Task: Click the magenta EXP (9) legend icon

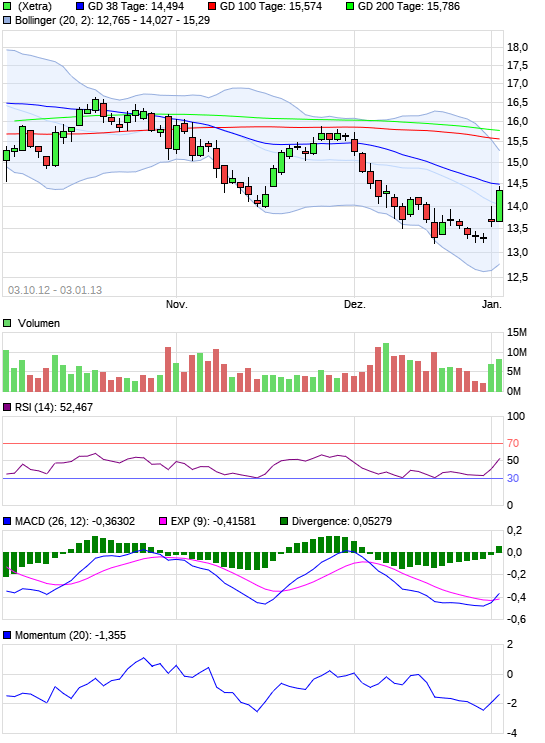Action: [163, 521]
